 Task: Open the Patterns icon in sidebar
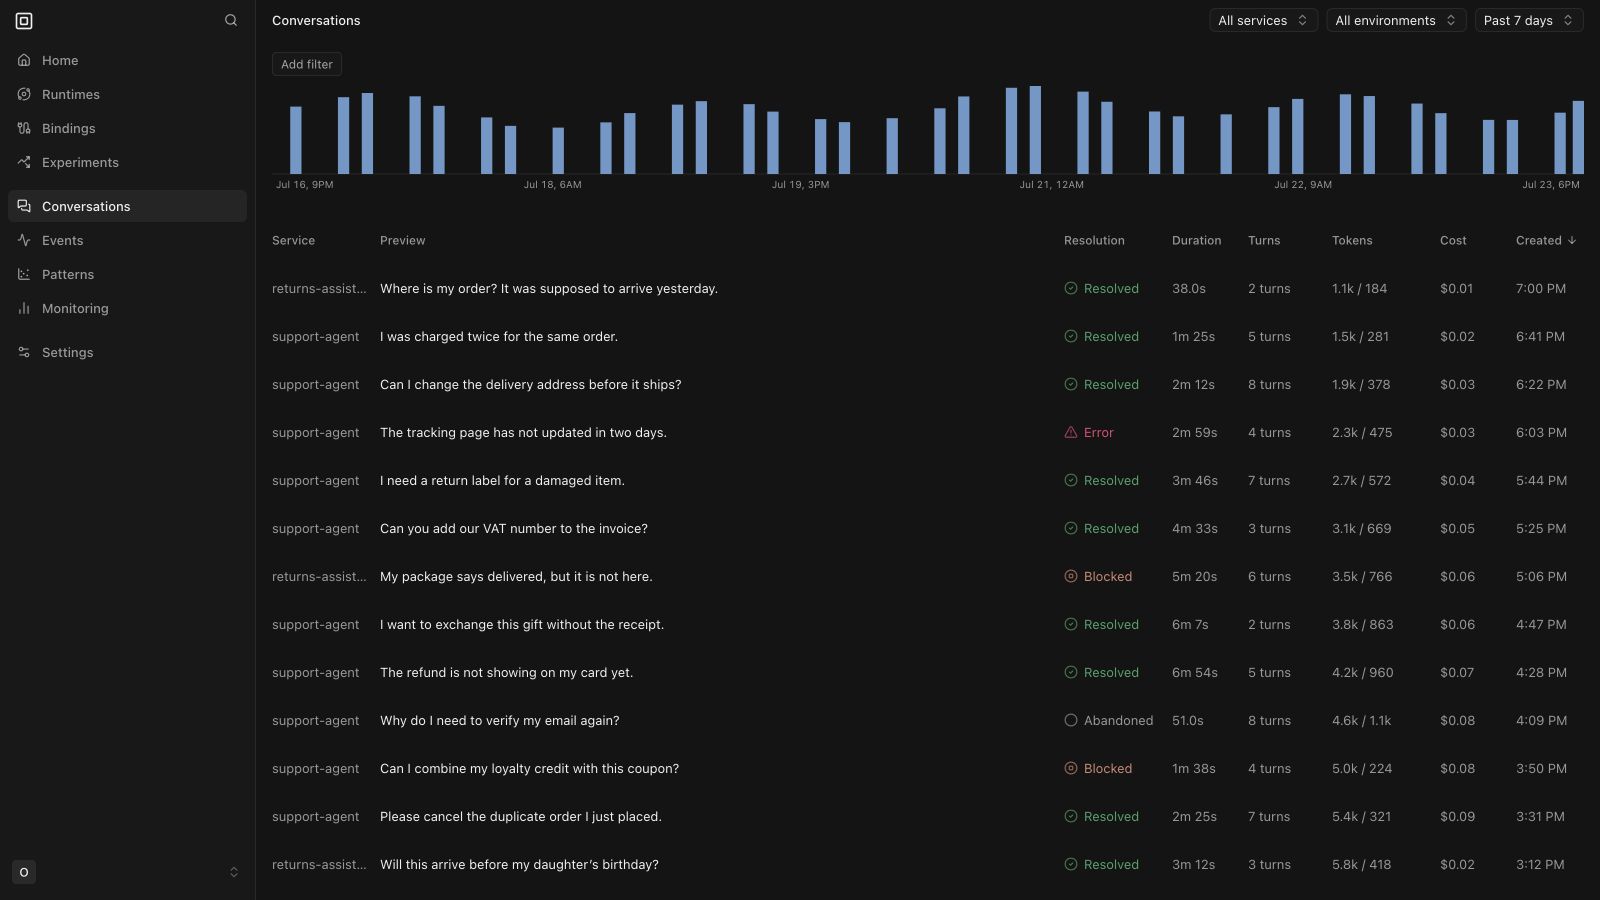coord(24,274)
